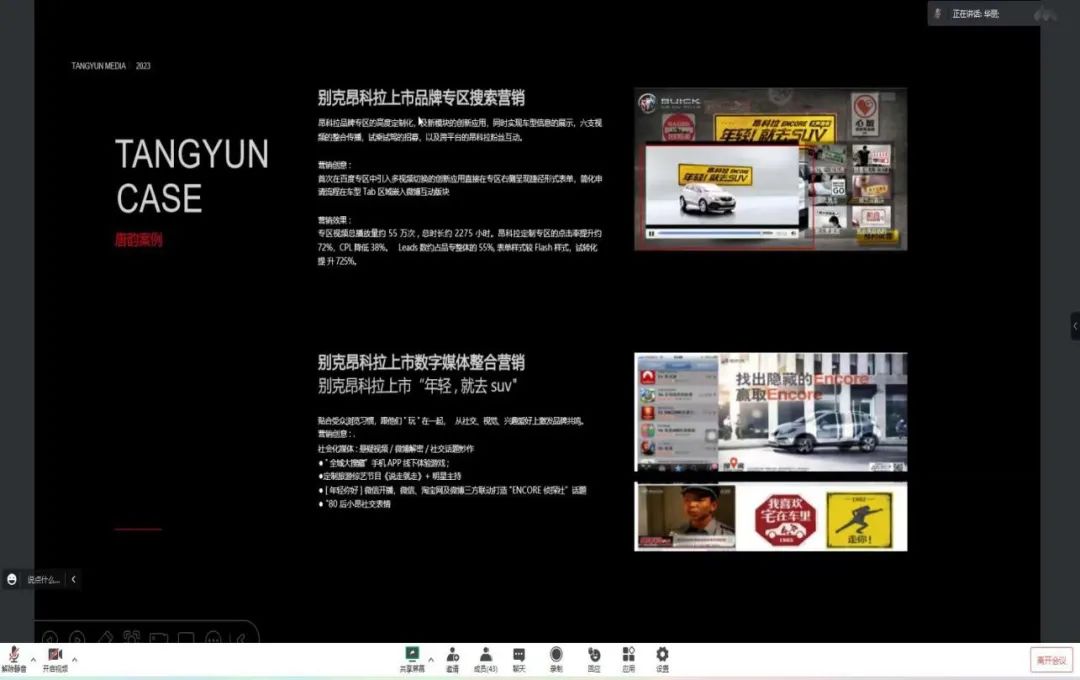Open meeting settings (设置) gear
1080x680 pixels.
click(x=662, y=659)
